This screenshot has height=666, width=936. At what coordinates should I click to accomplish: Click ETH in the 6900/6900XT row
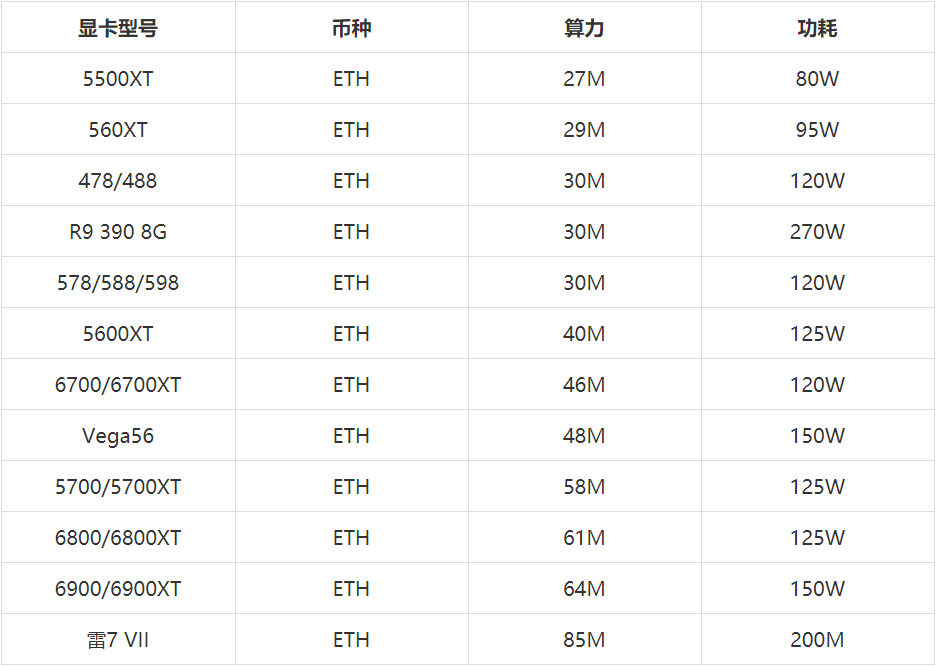351,589
